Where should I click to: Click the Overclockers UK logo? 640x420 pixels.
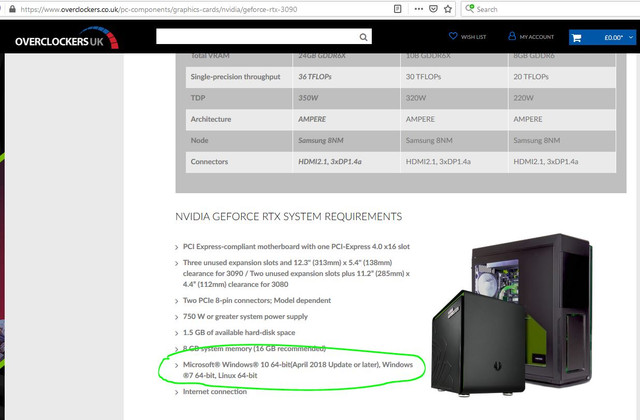(67, 38)
